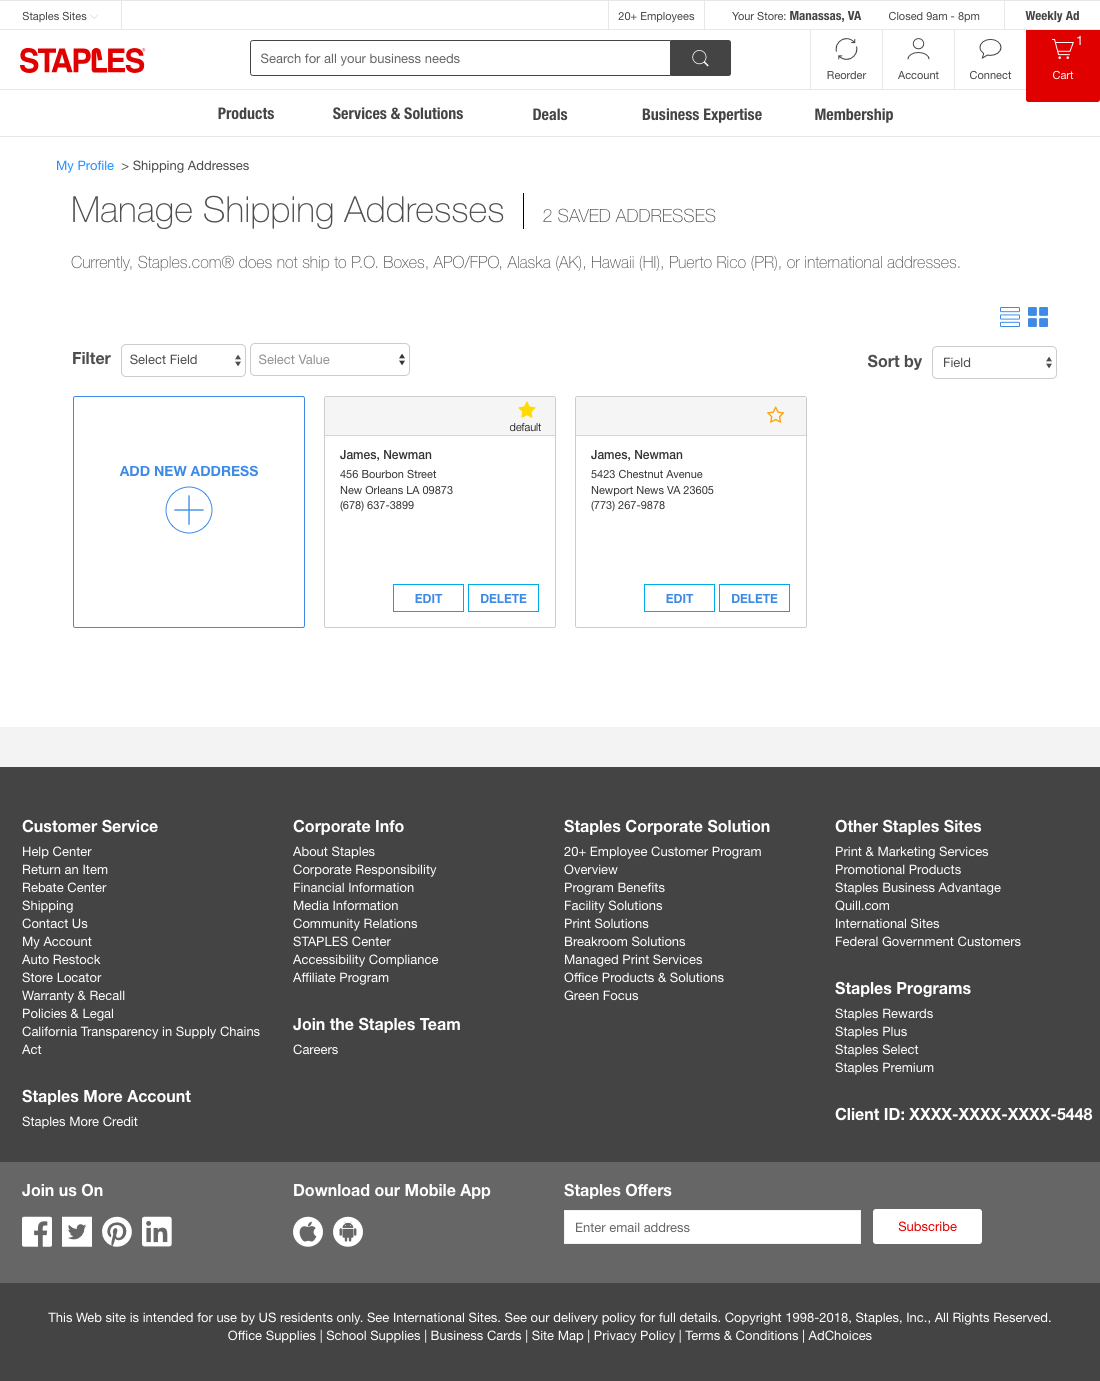Unset default star on New Orleans address
1100x1381 pixels.
[525, 410]
